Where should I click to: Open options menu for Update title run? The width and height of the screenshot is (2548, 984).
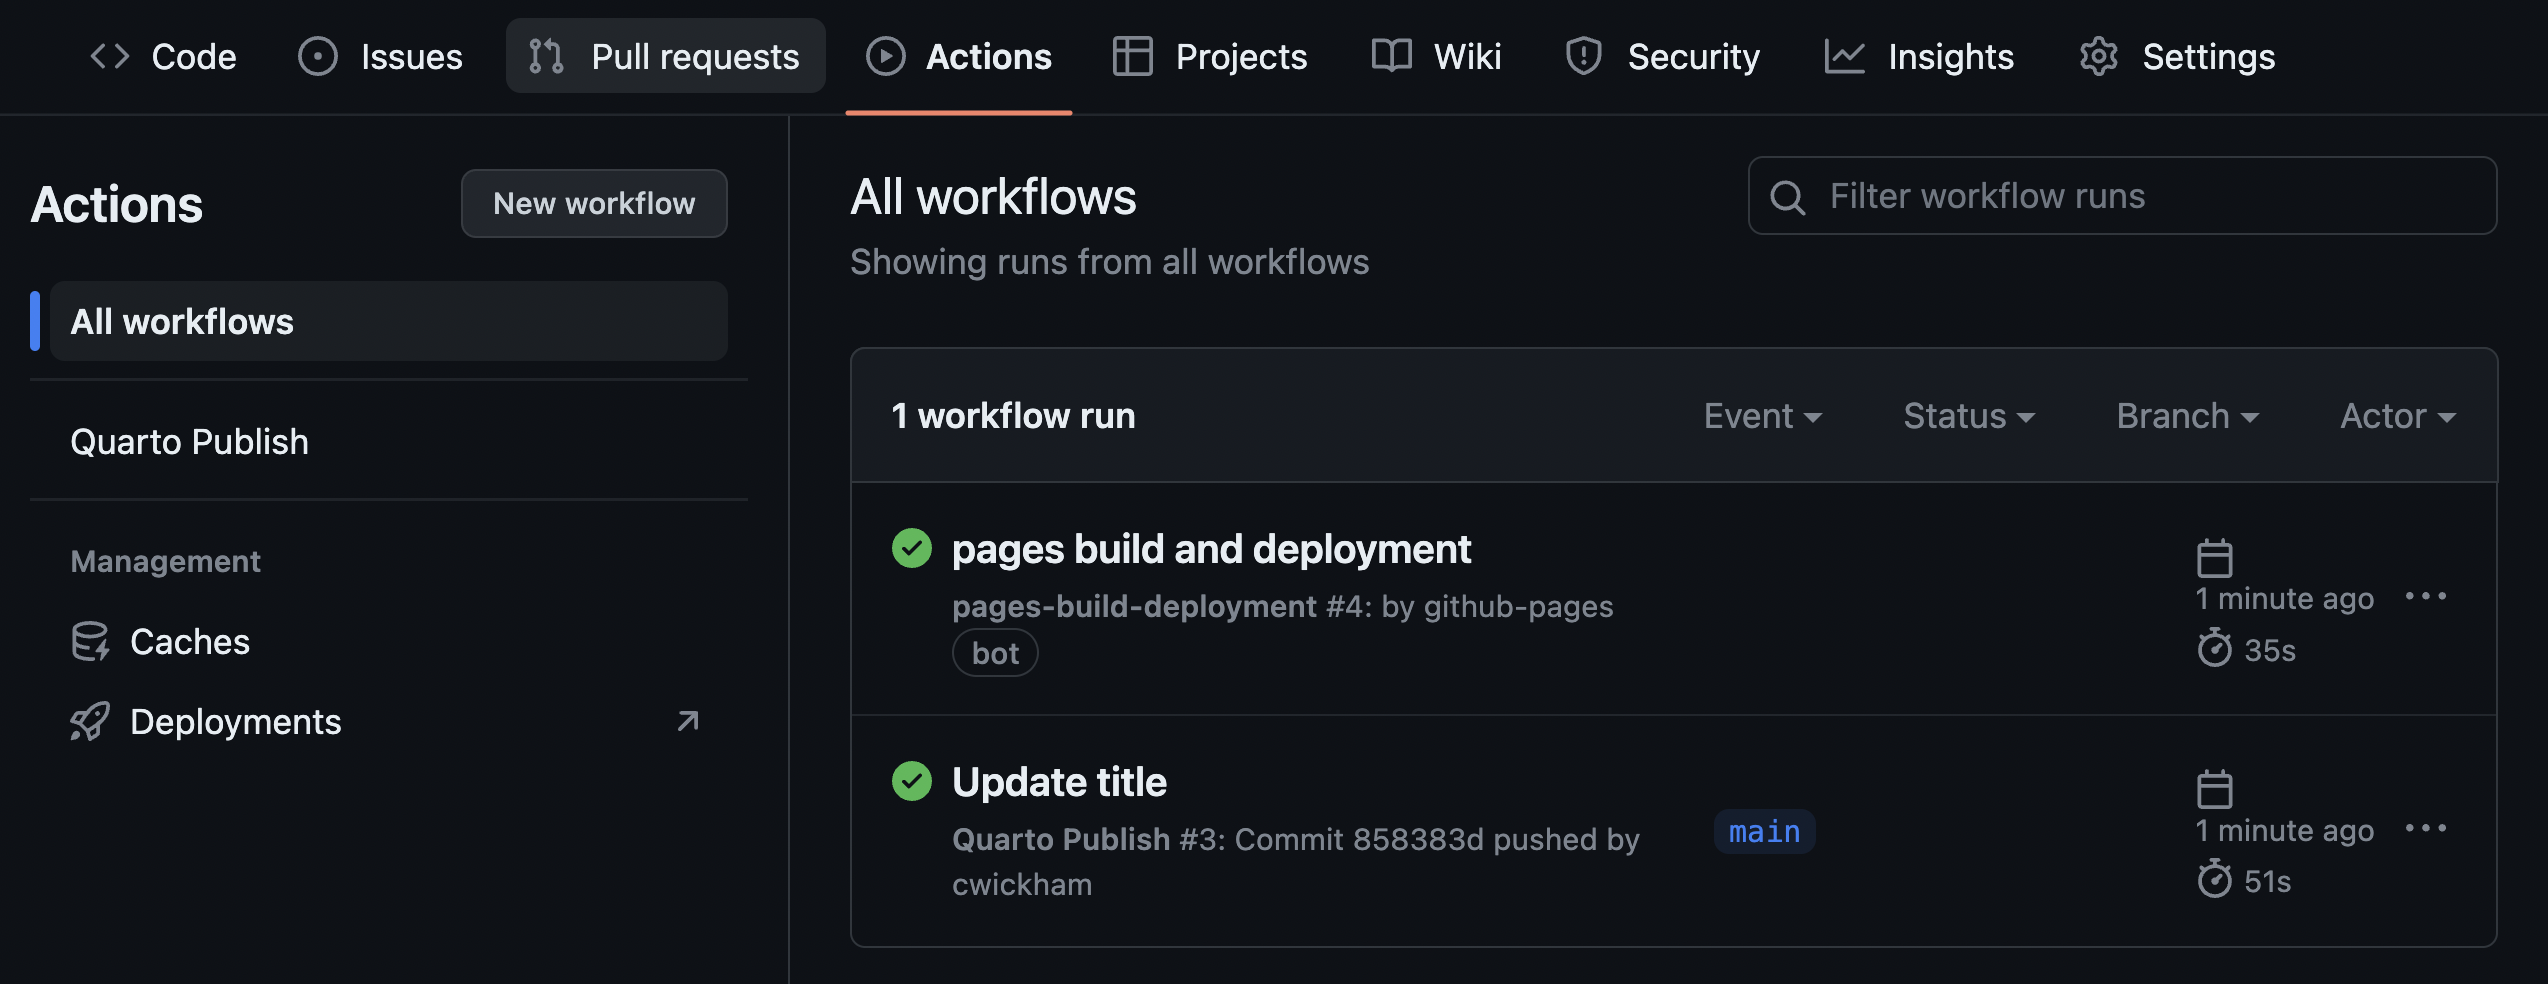tap(2427, 828)
